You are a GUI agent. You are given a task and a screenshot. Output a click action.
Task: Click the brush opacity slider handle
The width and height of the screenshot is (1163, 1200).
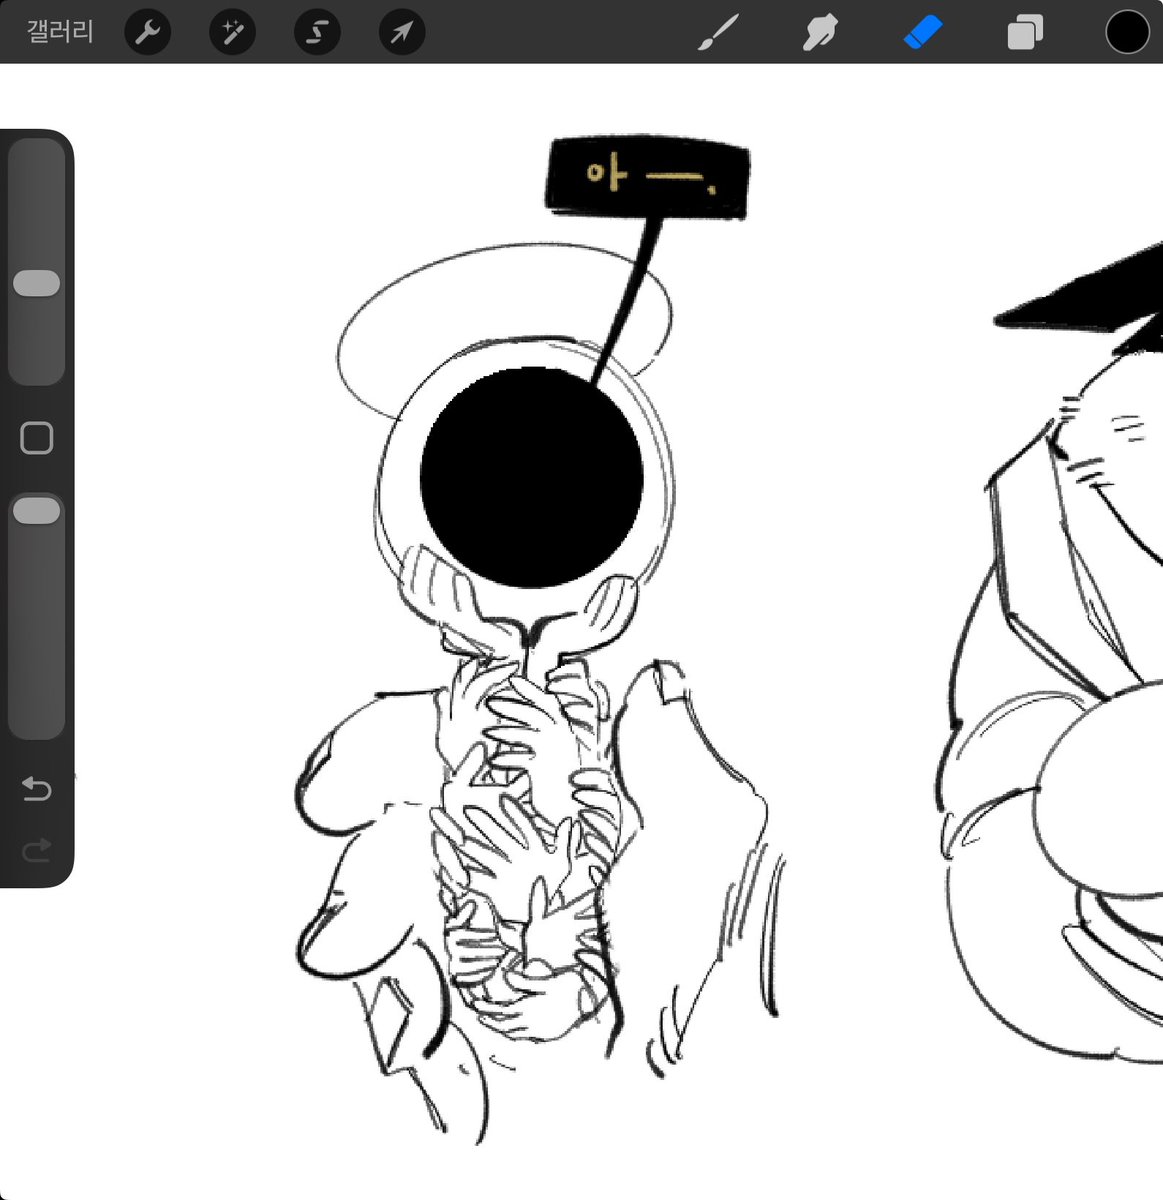(x=37, y=511)
